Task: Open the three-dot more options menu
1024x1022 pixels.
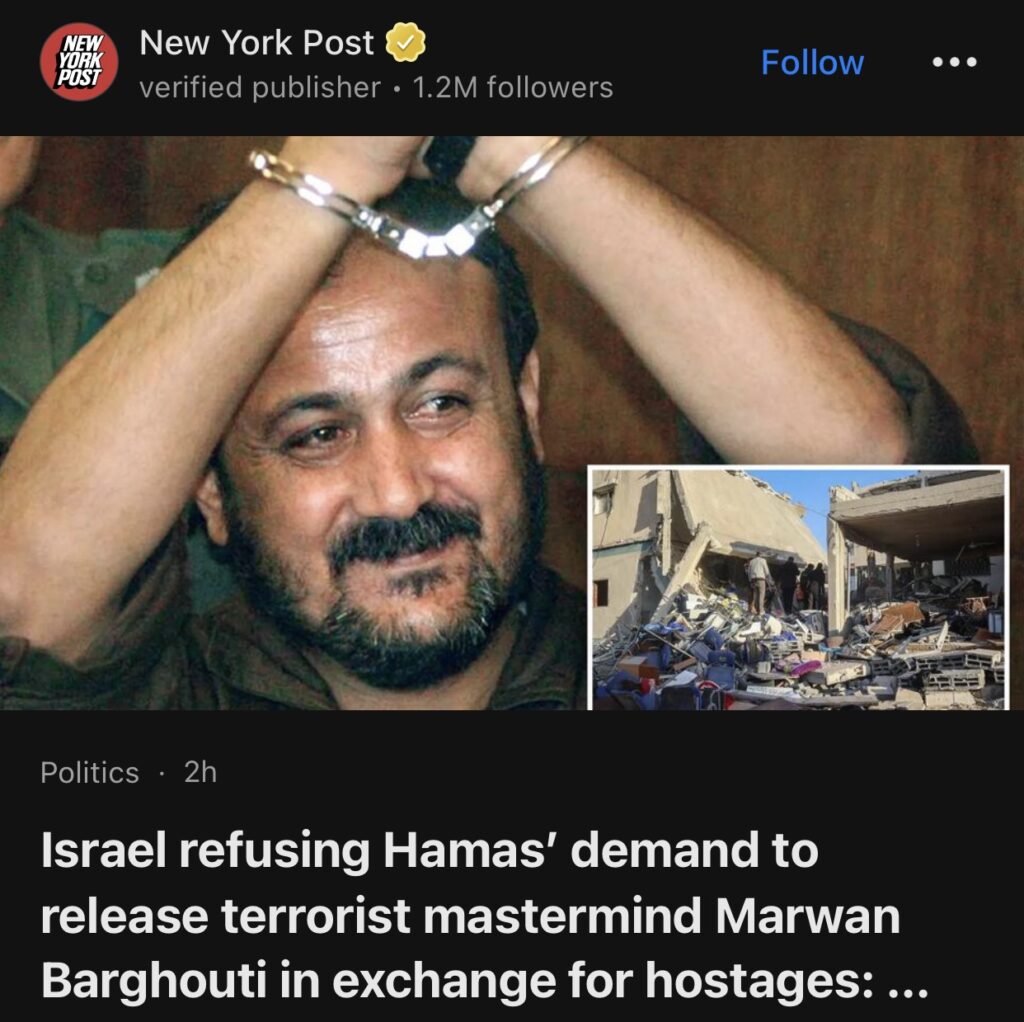Action: click(954, 62)
